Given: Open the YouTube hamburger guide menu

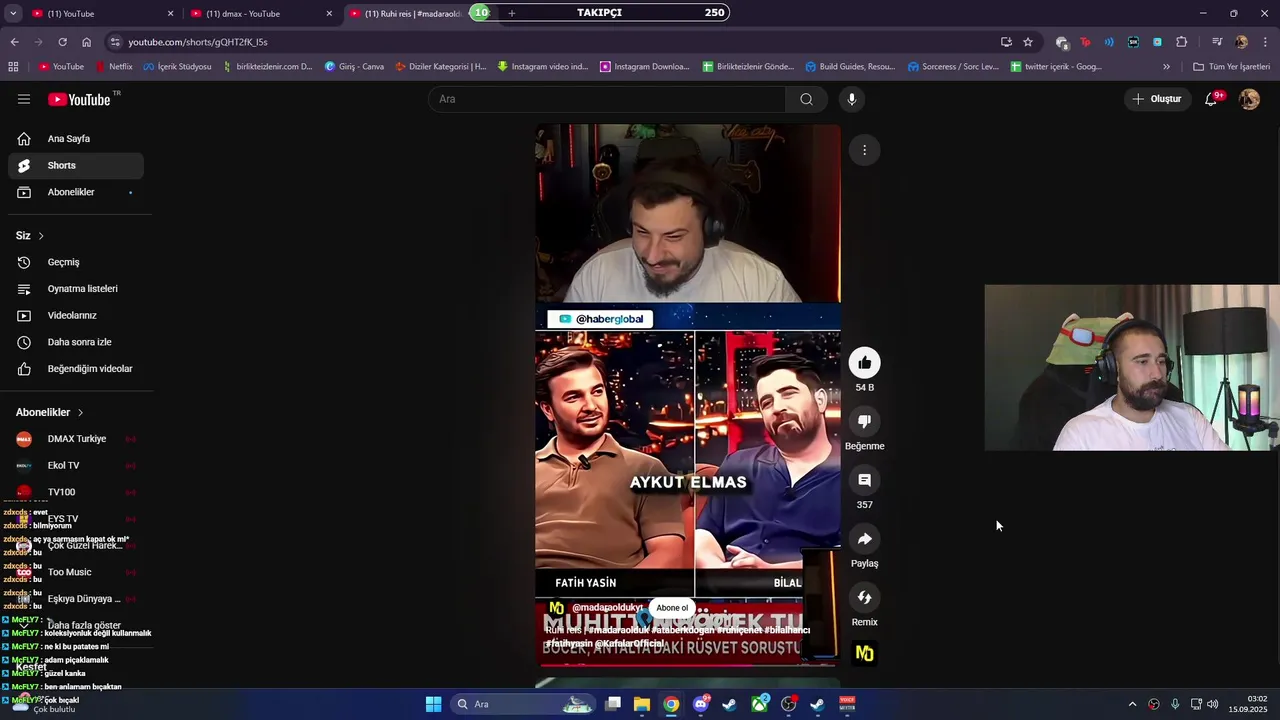Looking at the screenshot, I should (x=24, y=99).
